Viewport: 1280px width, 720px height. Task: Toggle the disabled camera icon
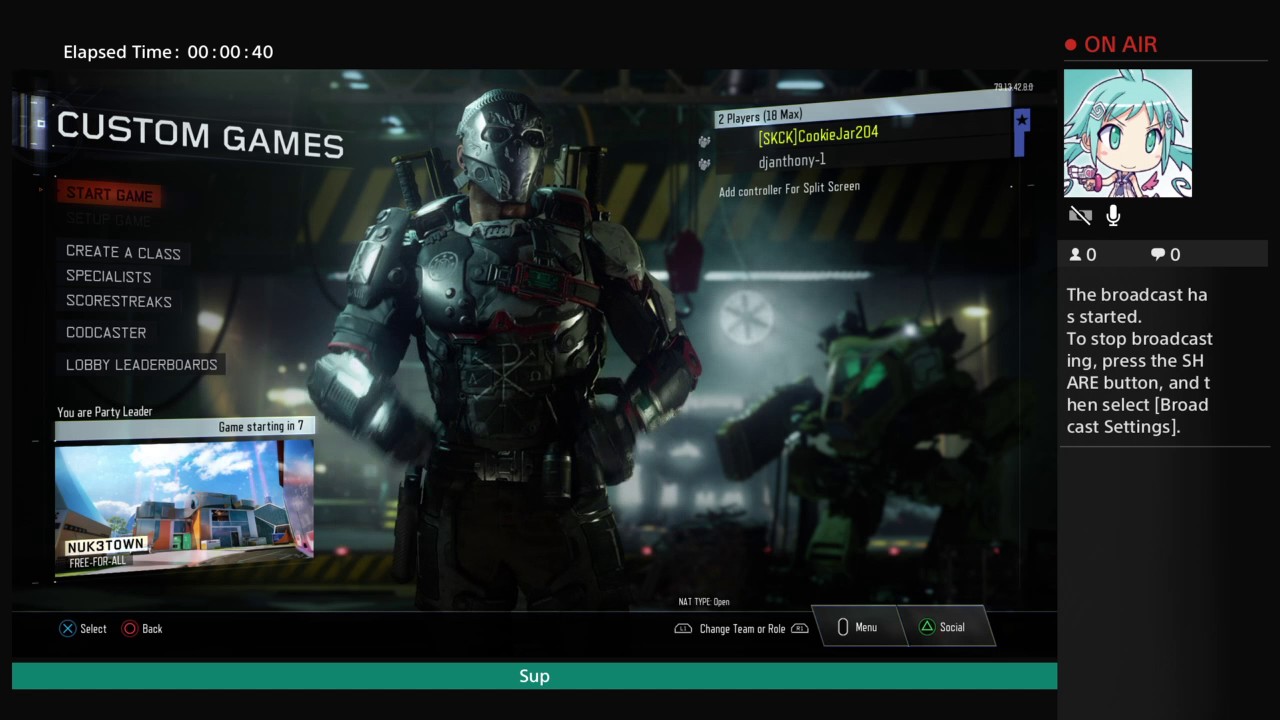1080,215
